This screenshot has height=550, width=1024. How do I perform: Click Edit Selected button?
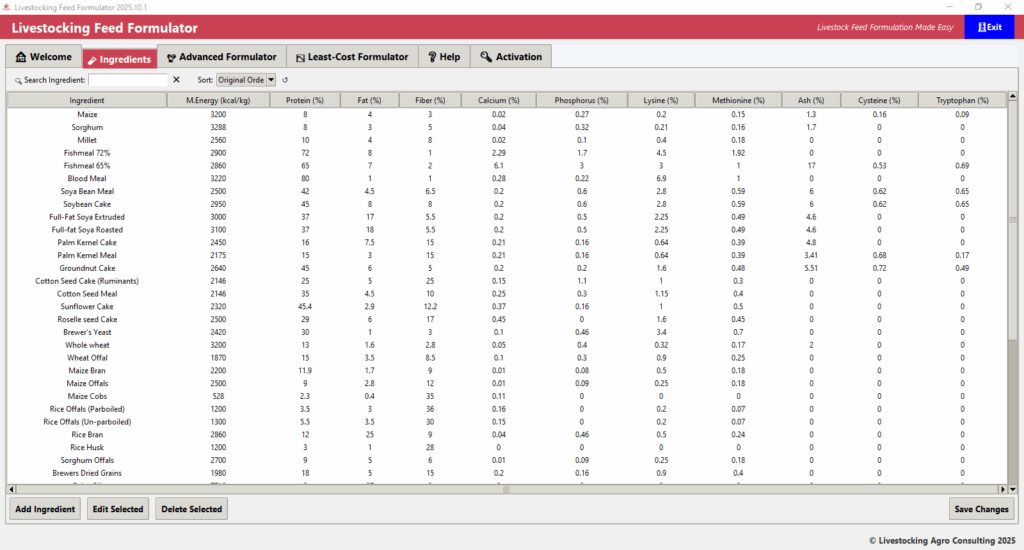(118, 509)
